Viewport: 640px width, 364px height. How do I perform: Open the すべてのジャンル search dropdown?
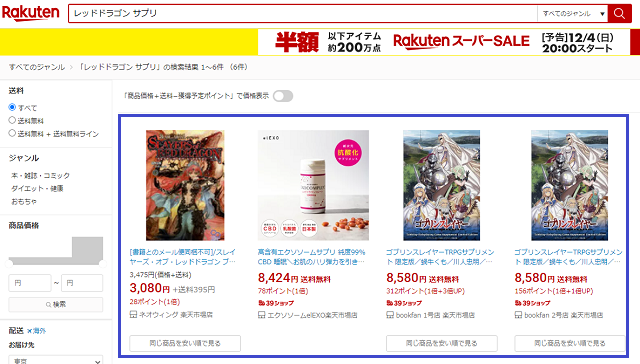click(x=573, y=13)
